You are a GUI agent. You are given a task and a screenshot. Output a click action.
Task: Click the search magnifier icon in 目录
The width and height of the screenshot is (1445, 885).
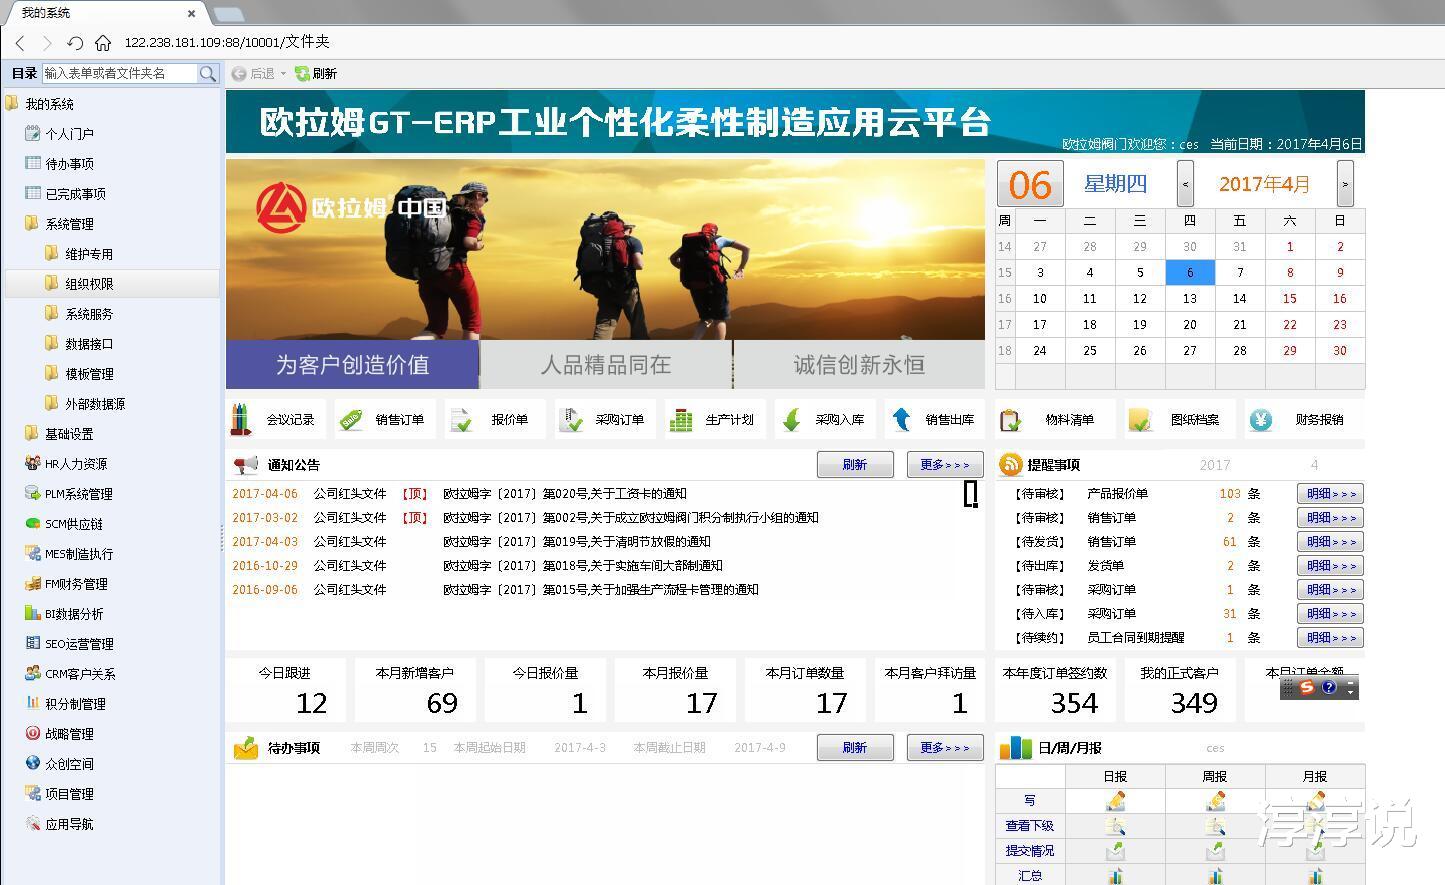[208, 73]
